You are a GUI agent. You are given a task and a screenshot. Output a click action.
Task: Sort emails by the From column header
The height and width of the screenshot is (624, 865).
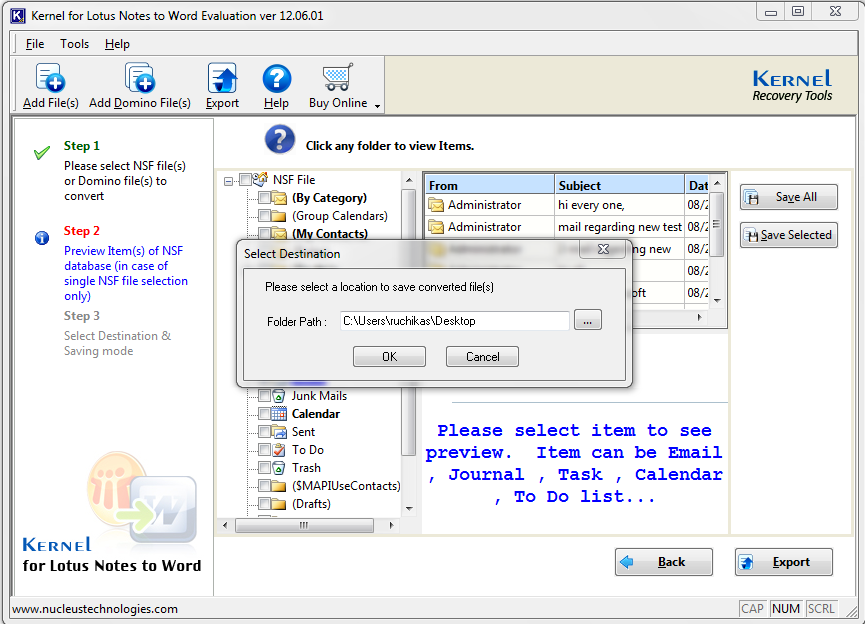[489, 185]
